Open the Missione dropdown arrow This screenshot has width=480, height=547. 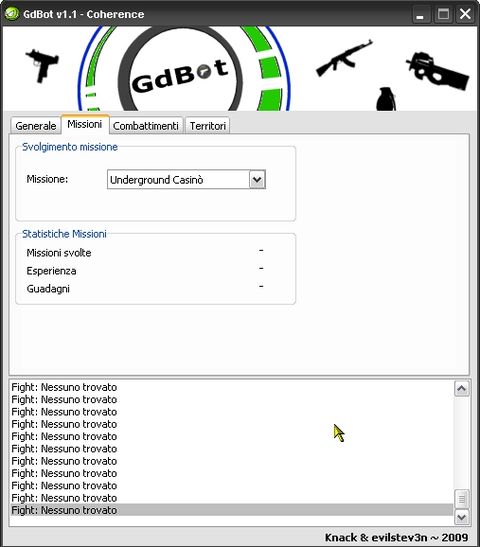(257, 179)
